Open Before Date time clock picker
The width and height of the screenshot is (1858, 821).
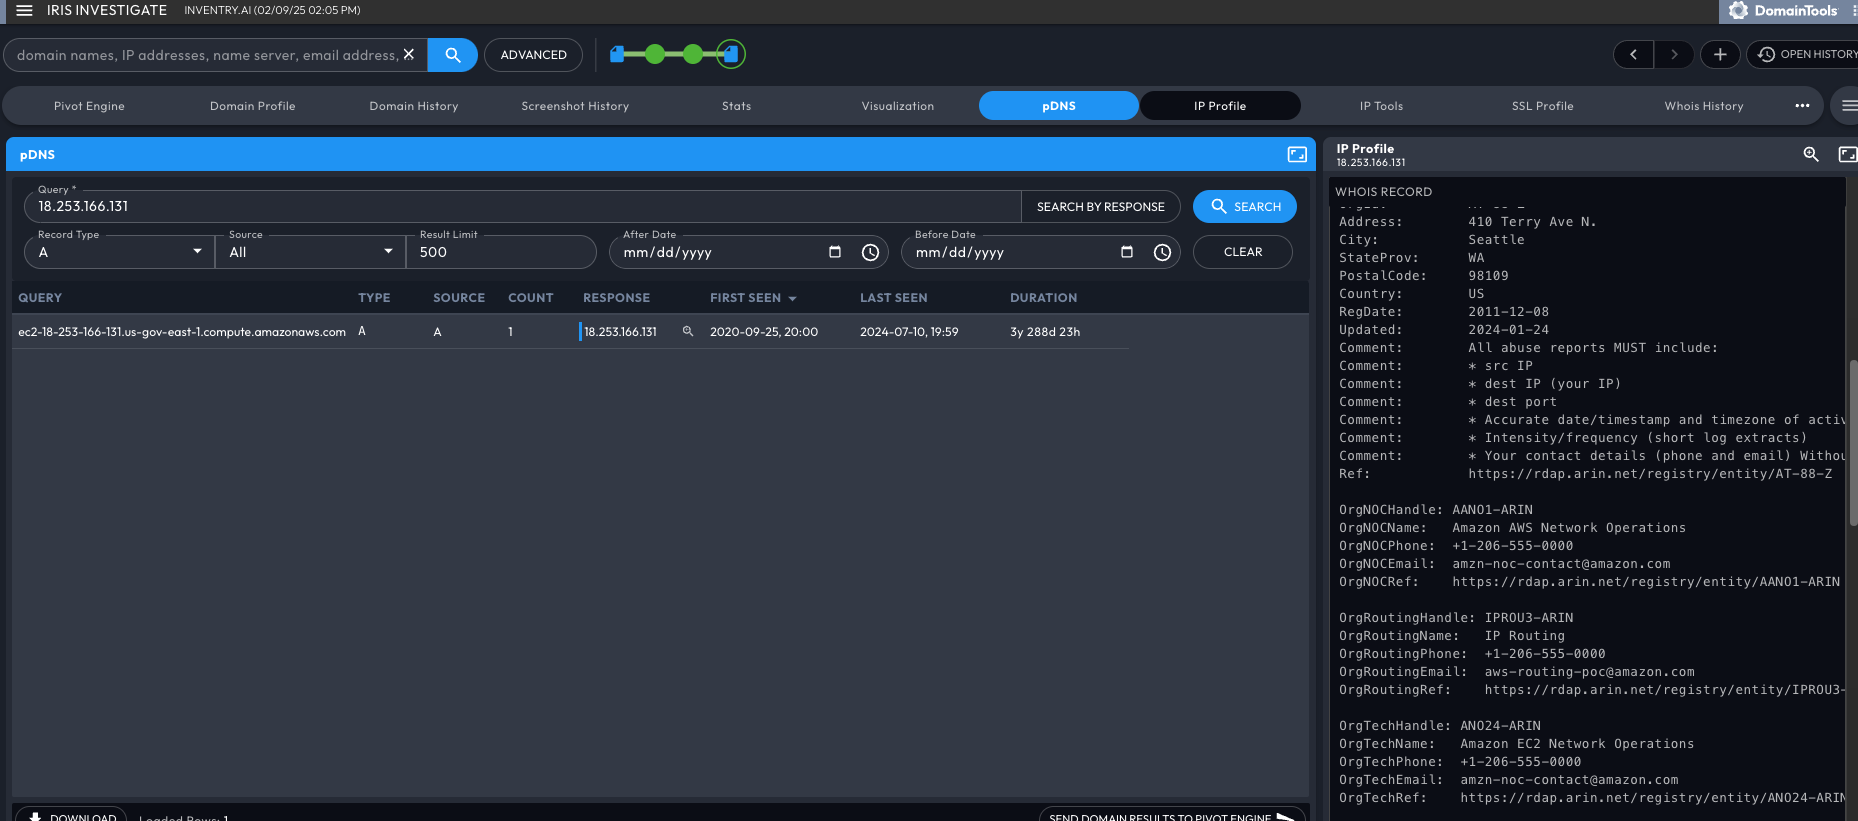point(1162,252)
